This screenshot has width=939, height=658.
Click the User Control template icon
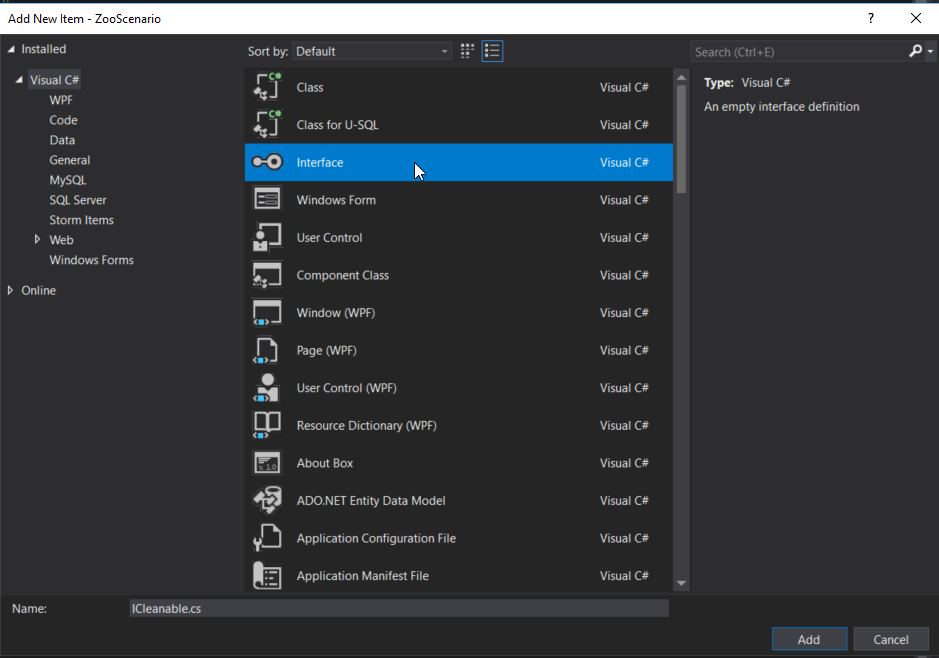(267, 238)
